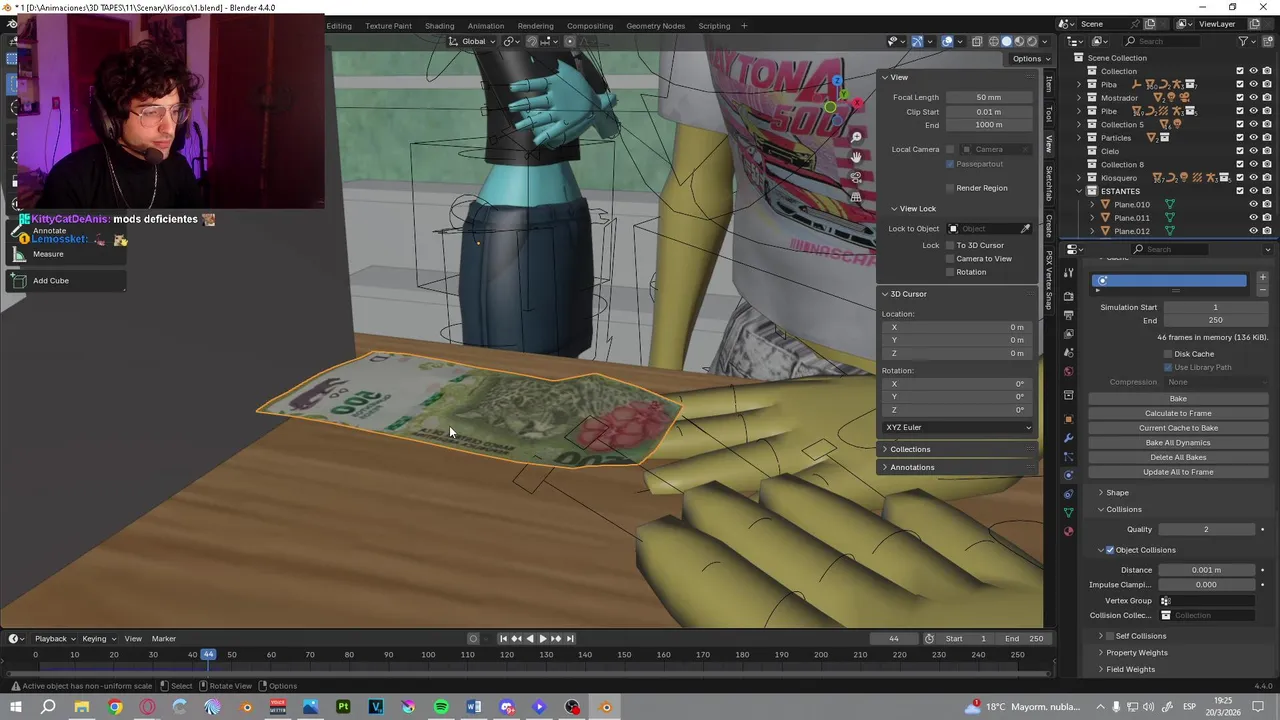
Task: Open the Output properties tab
Action: click(1068, 315)
